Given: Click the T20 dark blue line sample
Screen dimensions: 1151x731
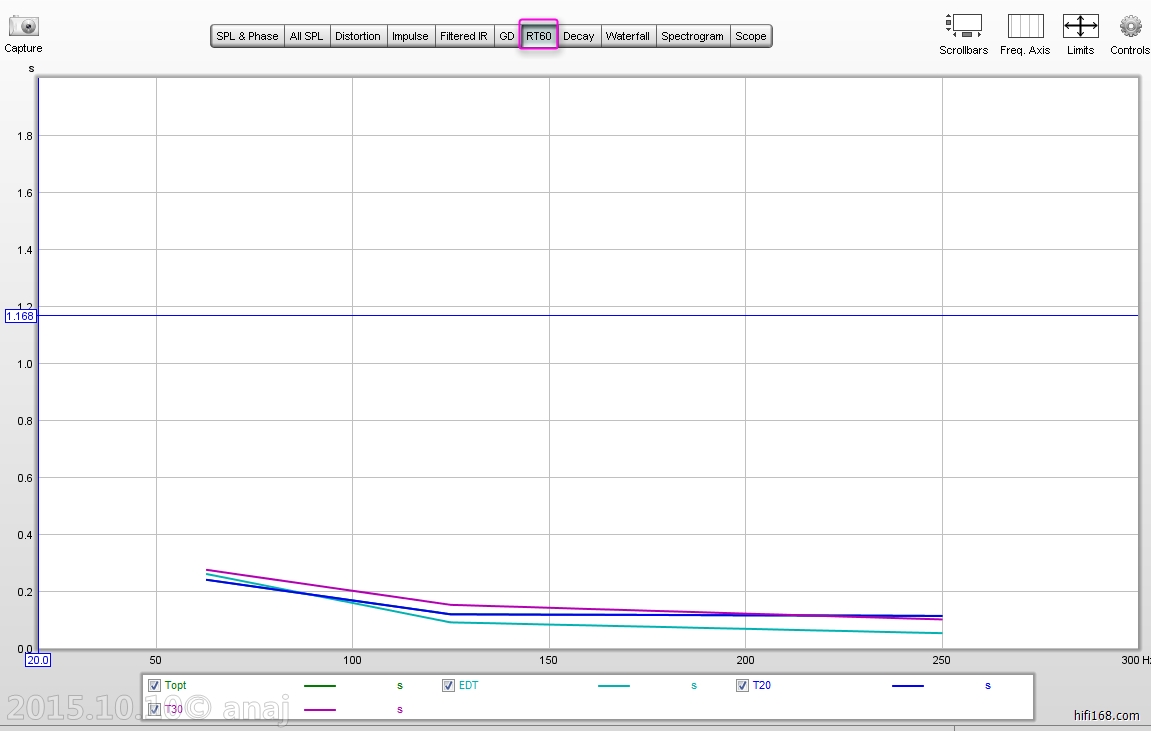Looking at the screenshot, I should coord(907,686).
